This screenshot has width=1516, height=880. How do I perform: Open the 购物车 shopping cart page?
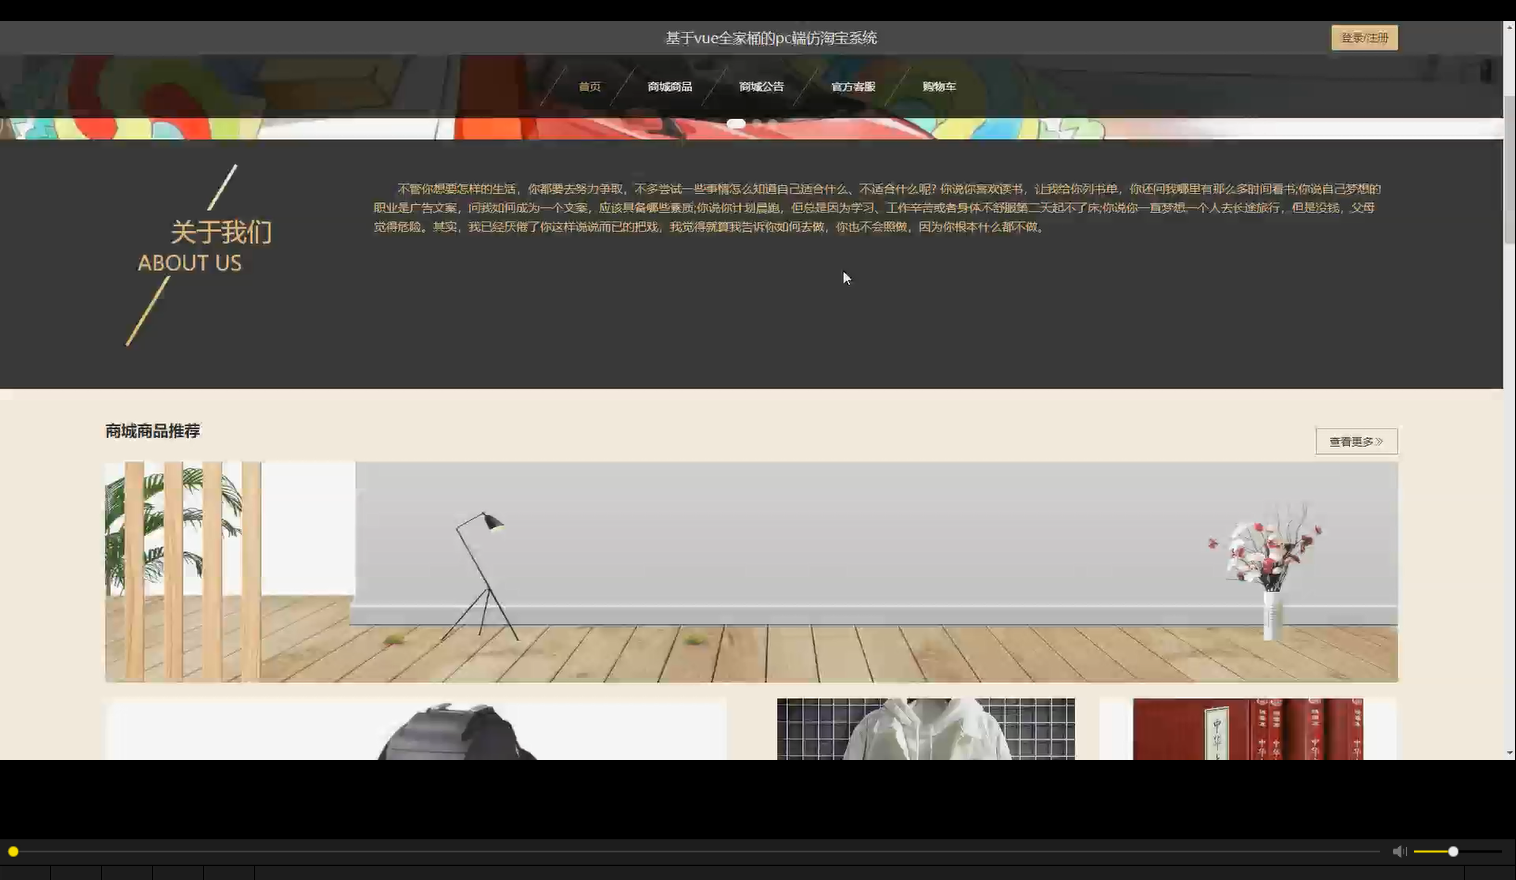tap(938, 86)
